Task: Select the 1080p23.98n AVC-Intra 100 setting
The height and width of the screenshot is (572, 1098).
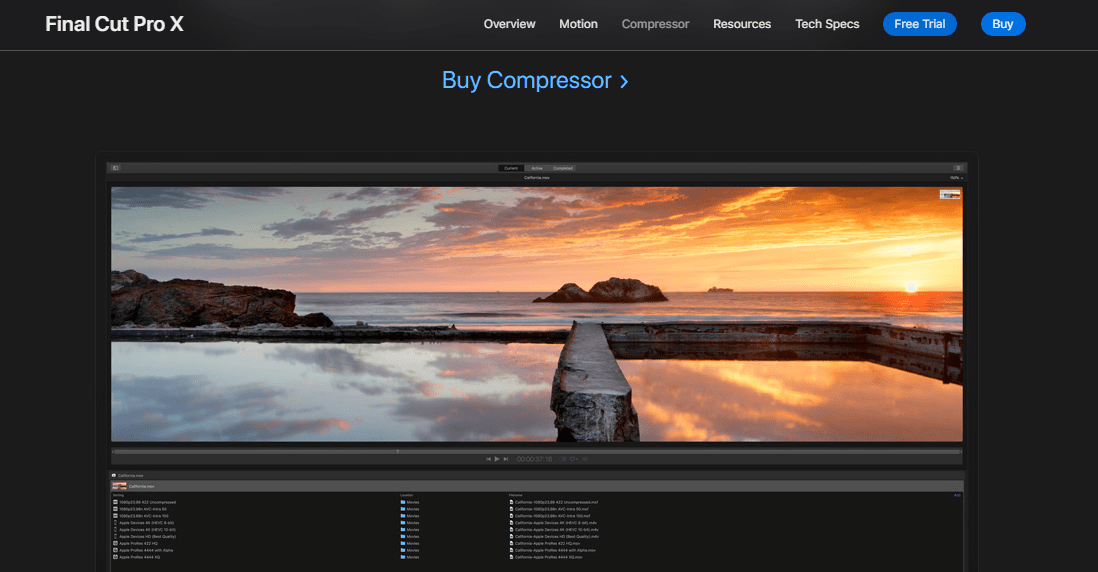Action: pos(141,516)
